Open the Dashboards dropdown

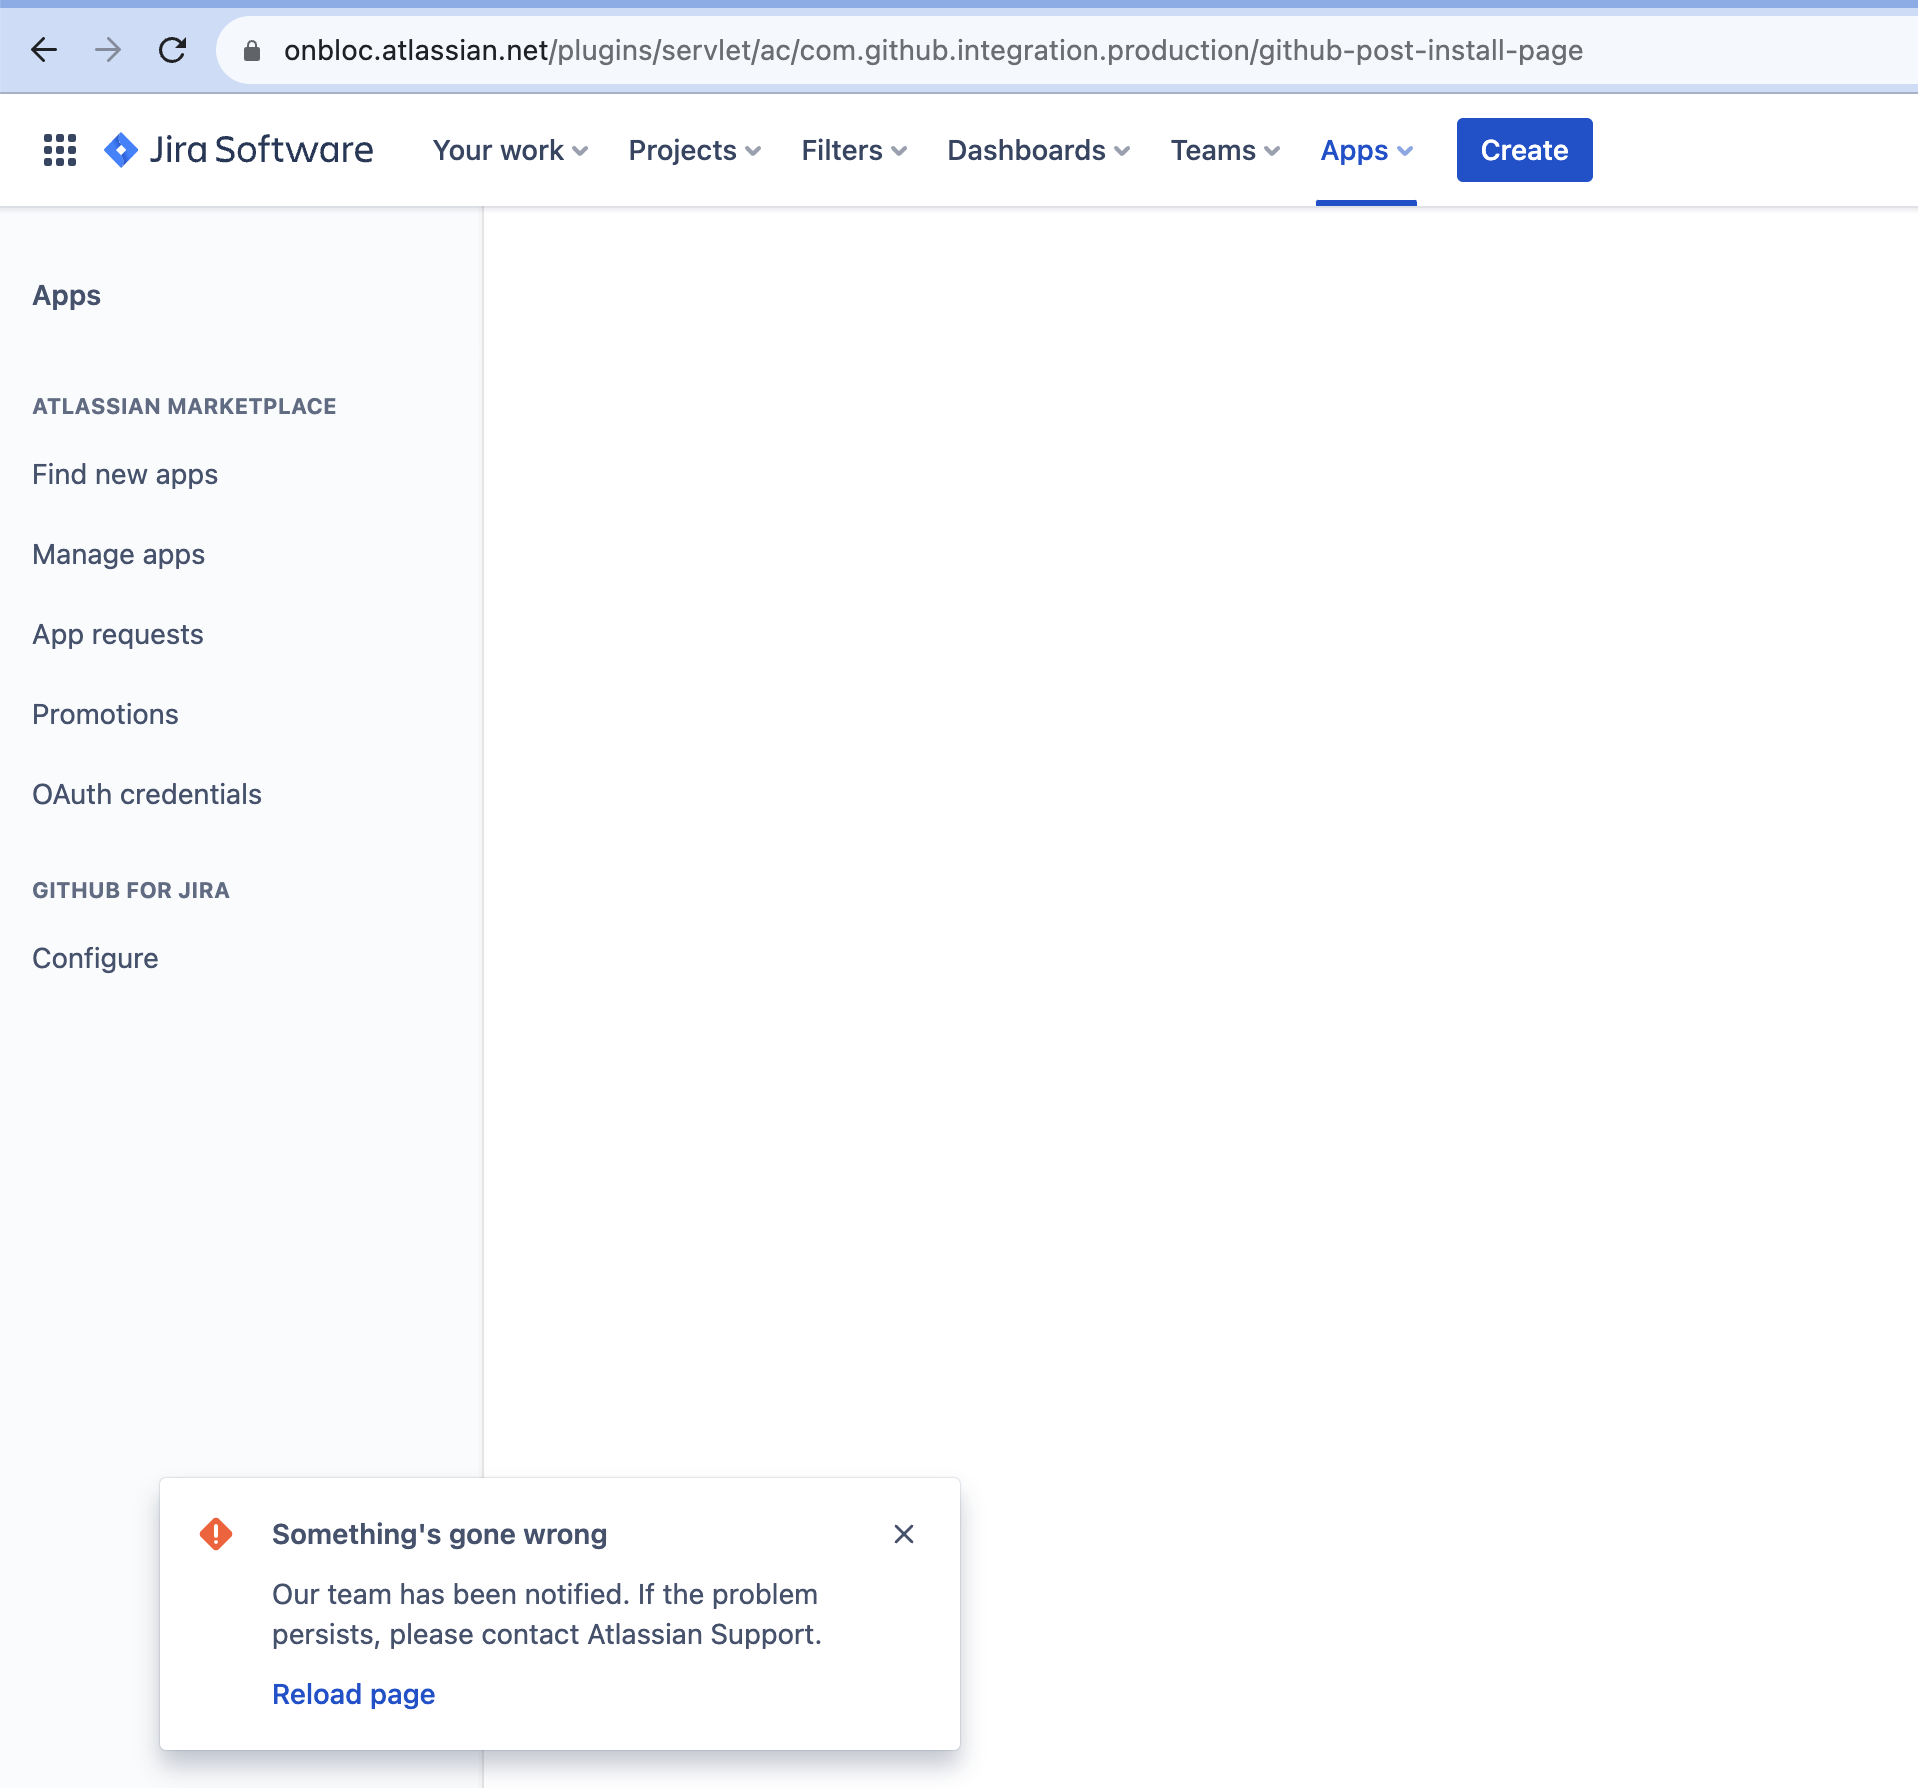point(1039,150)
